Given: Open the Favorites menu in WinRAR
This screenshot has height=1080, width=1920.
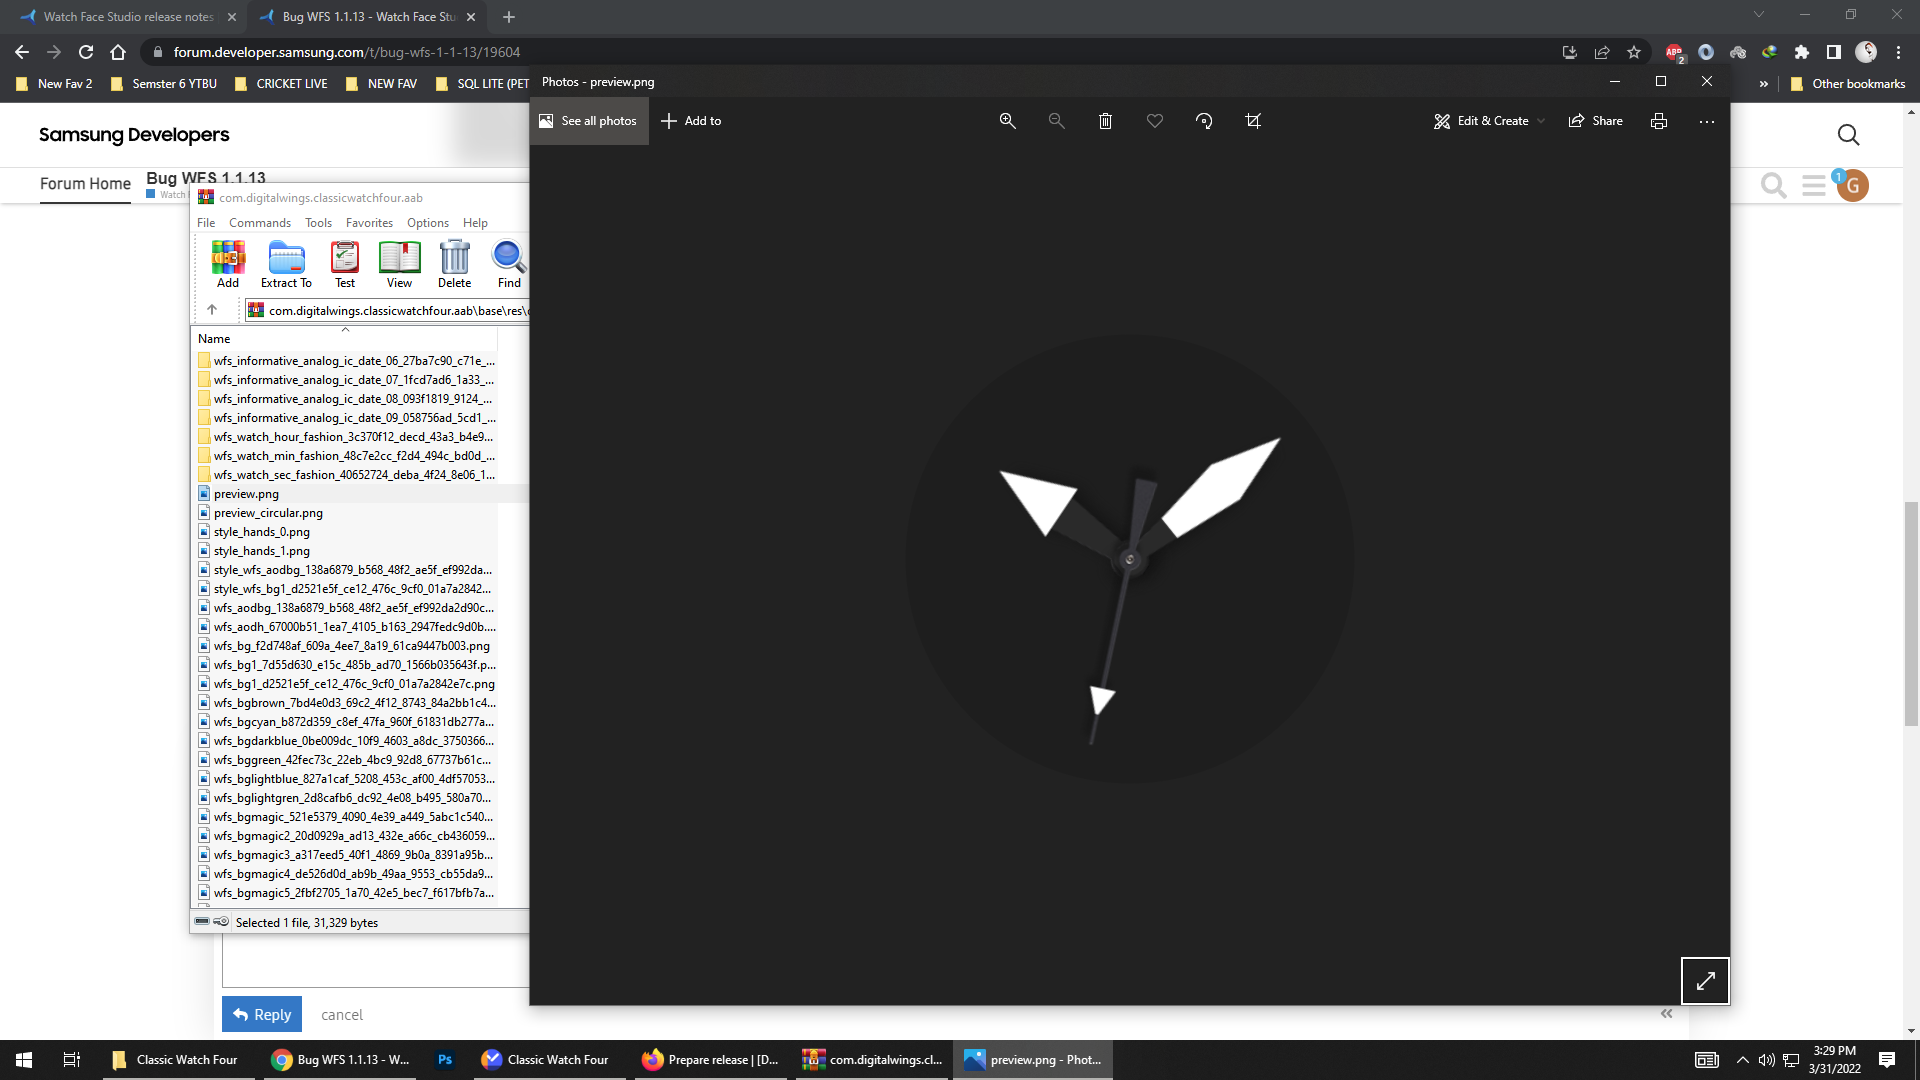Looking at the screenshot, I should 369,223.
